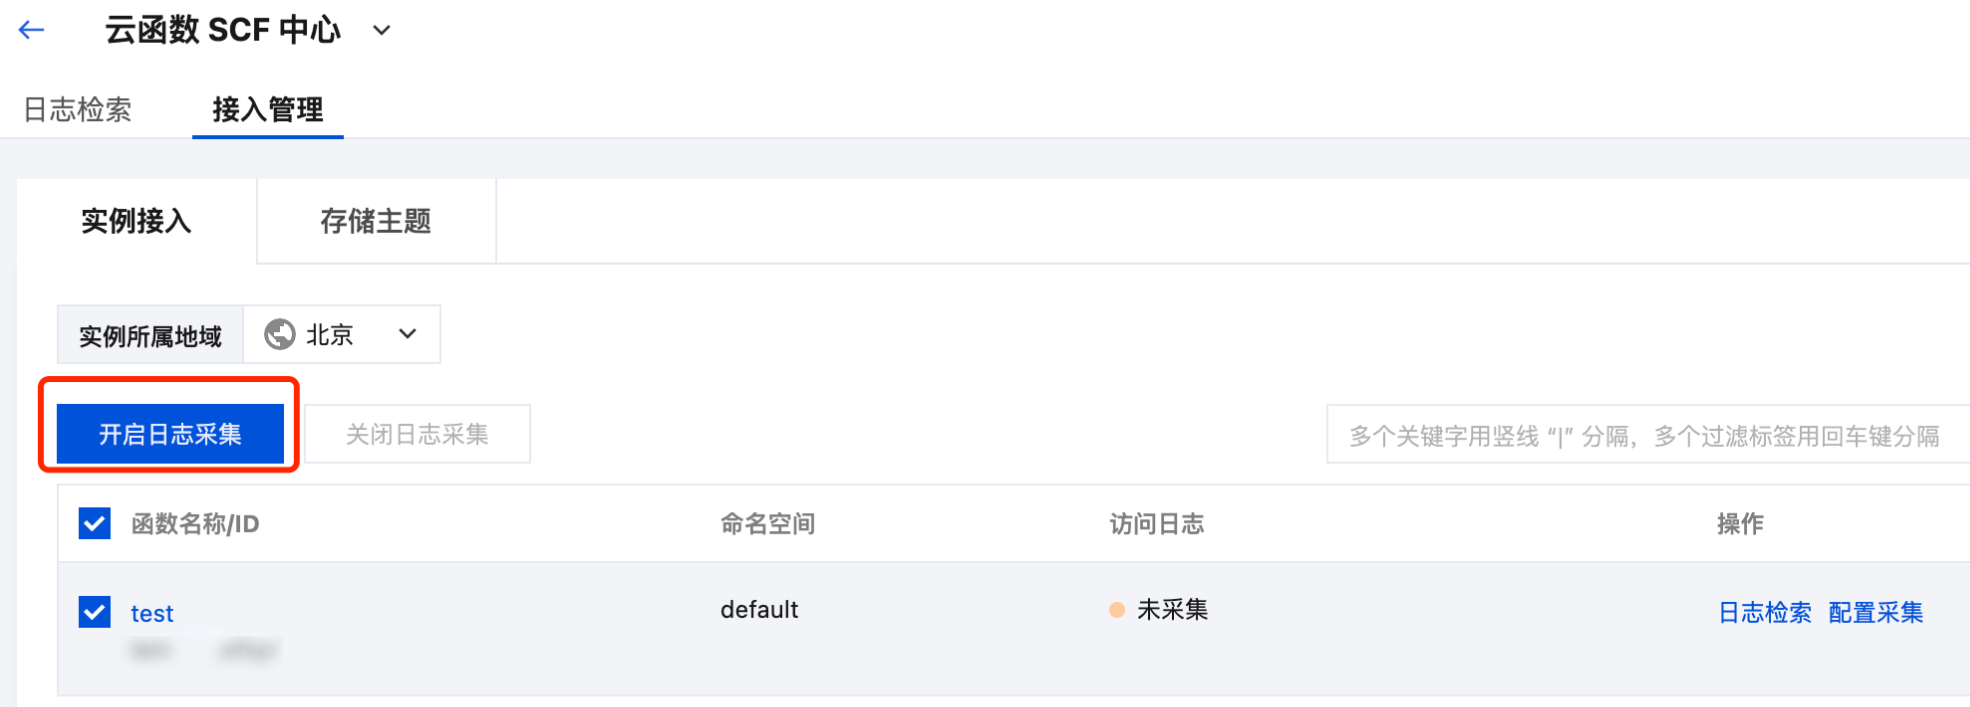The height and width of the screenshot is (707, 1970).
Task: Click the 关闭日志采集 button
Action: pyautogui.click(x=417, y=434)
